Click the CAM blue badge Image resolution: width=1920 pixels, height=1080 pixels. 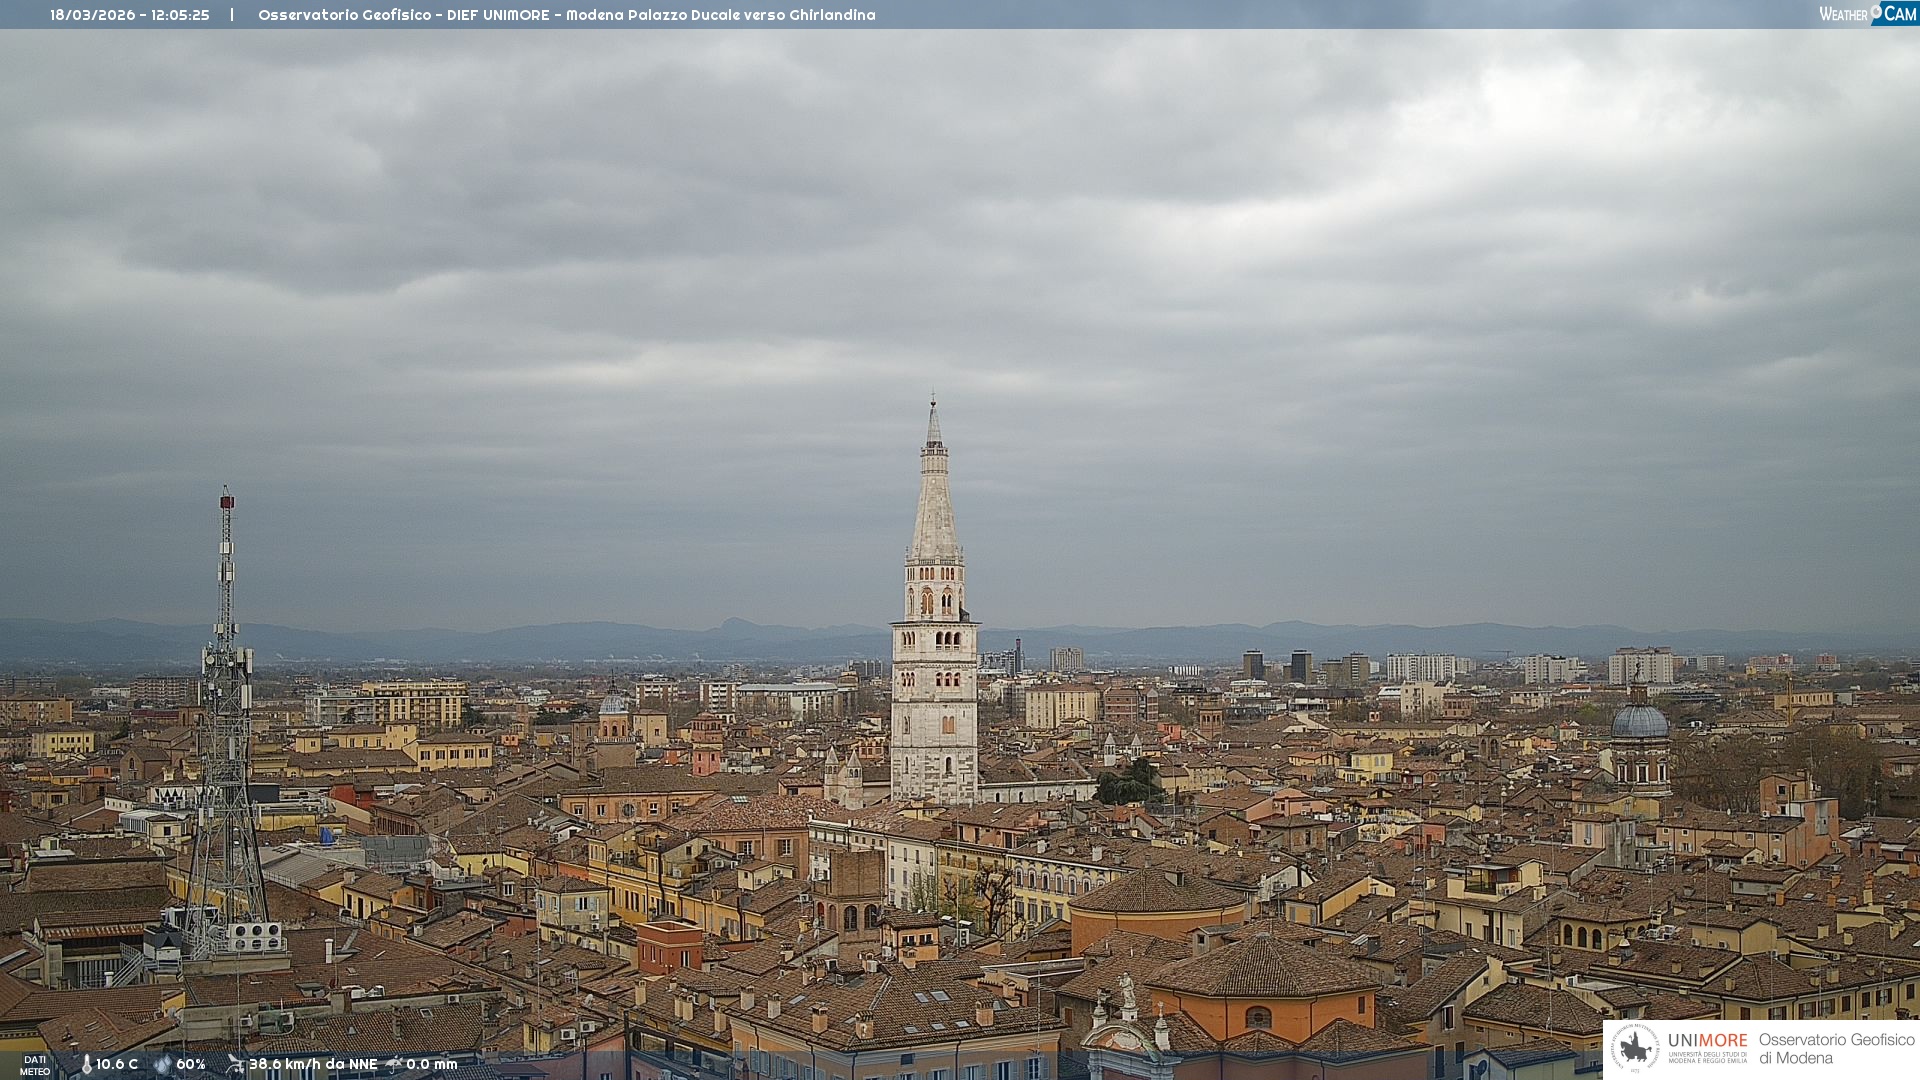click(1900, 14)
